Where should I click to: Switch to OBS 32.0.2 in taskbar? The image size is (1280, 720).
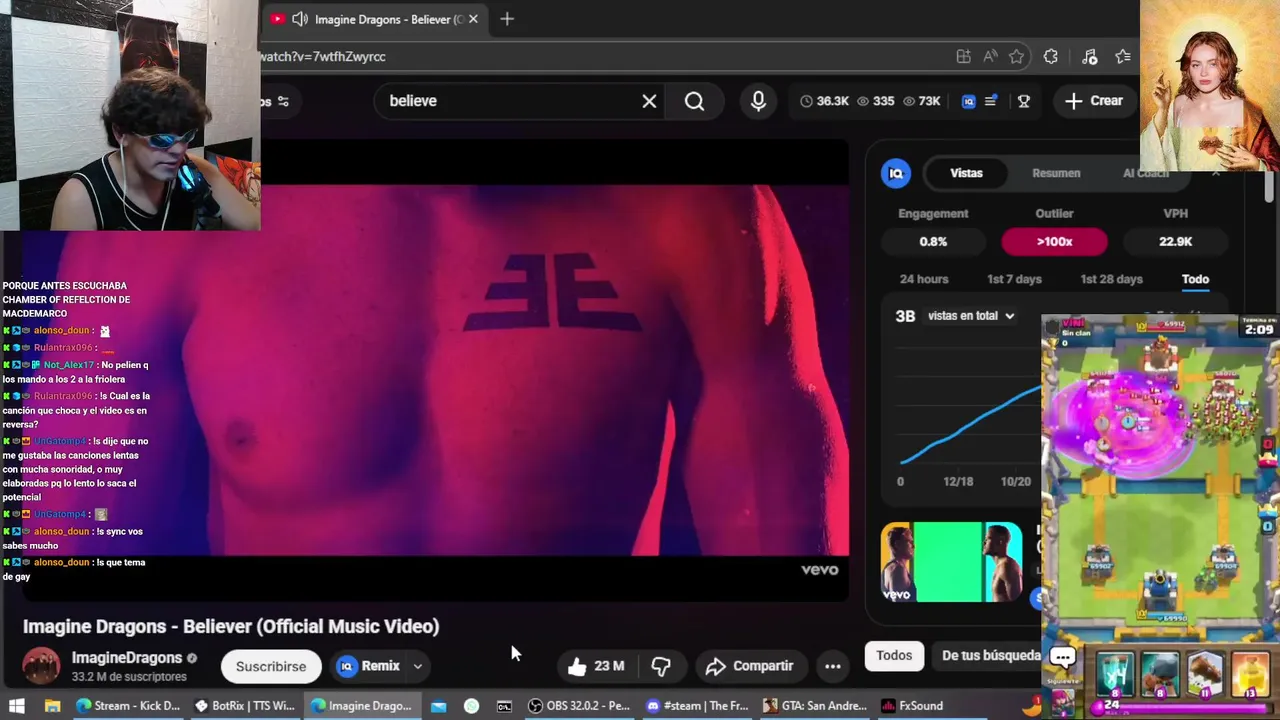580,706
